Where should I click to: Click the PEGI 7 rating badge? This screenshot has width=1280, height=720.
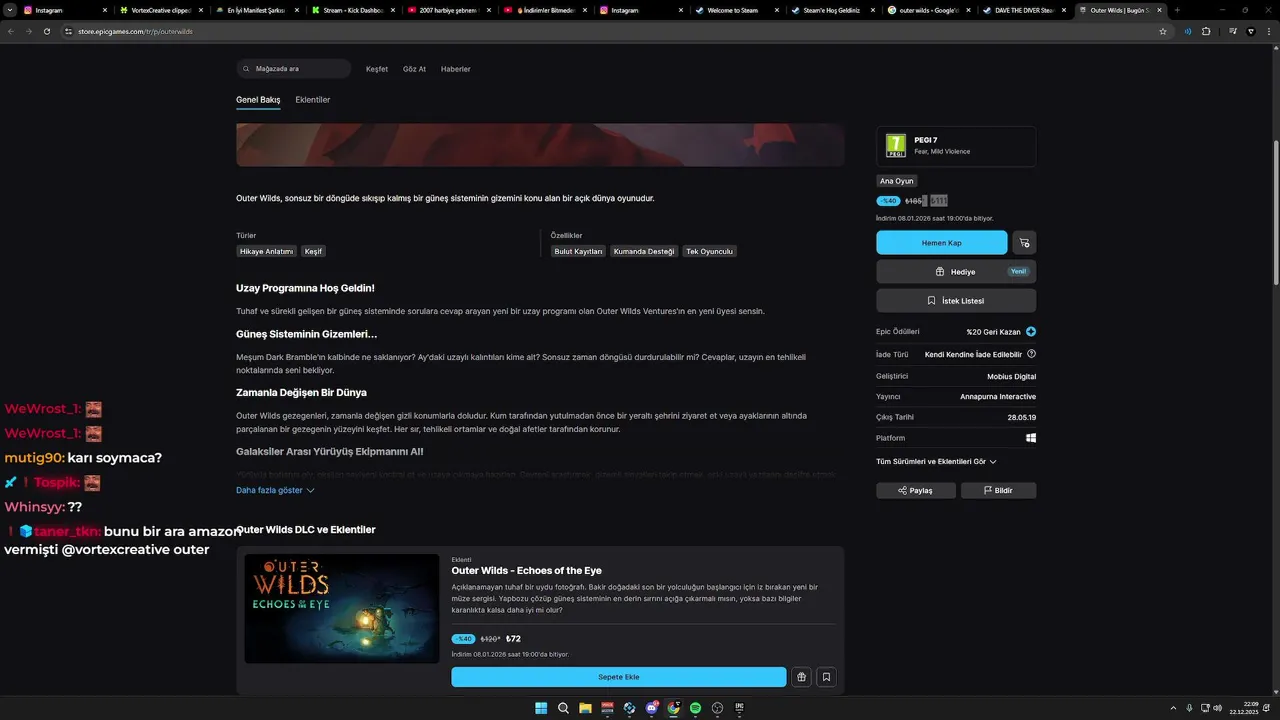896,146
